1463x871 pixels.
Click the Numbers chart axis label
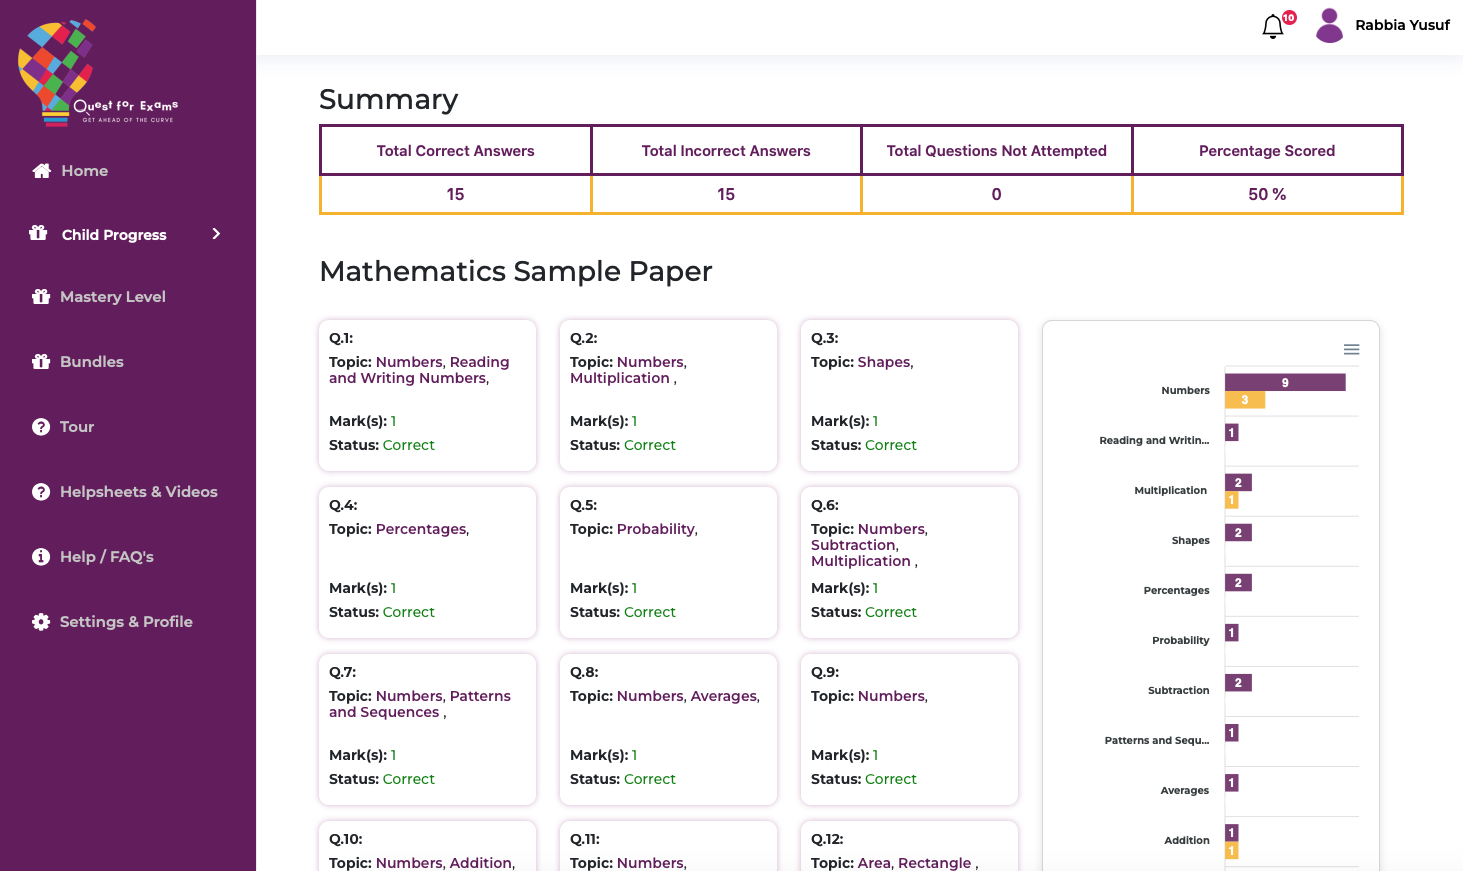[x=1185, y=390]
